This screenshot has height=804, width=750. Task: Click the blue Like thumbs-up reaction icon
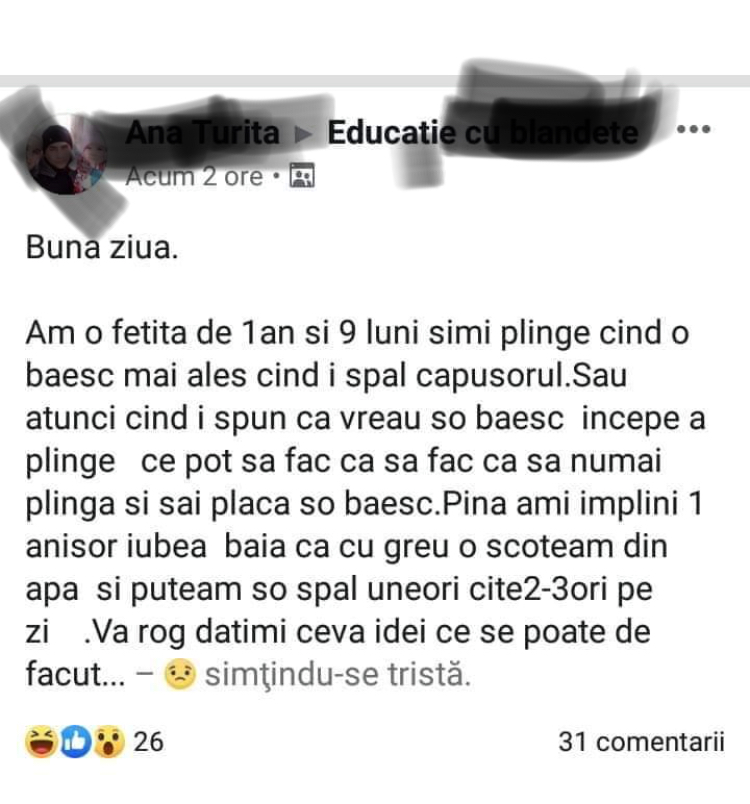tap(75, 742)
